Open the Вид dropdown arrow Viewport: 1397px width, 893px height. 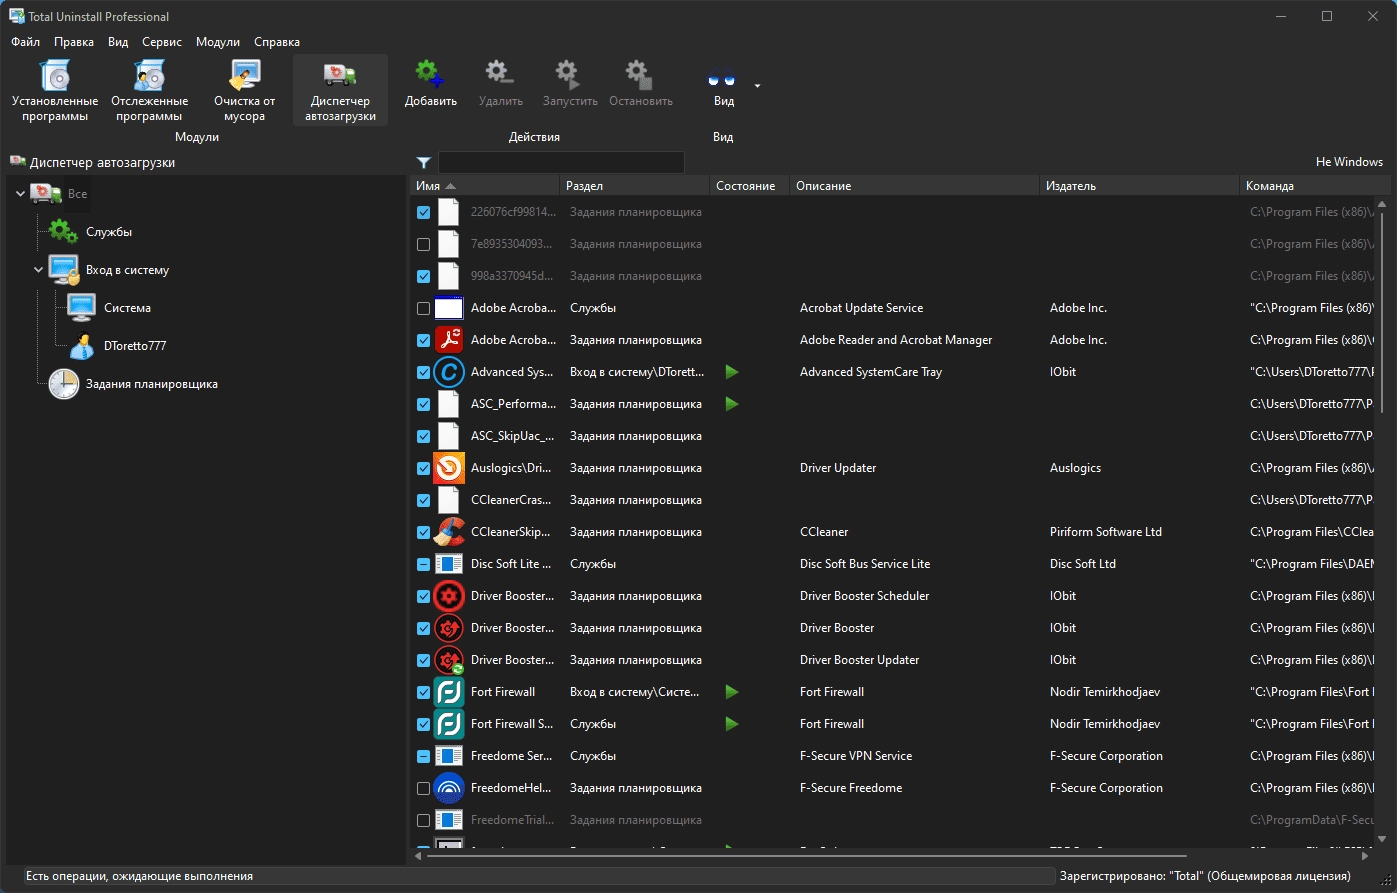click(x=757, y=86)
